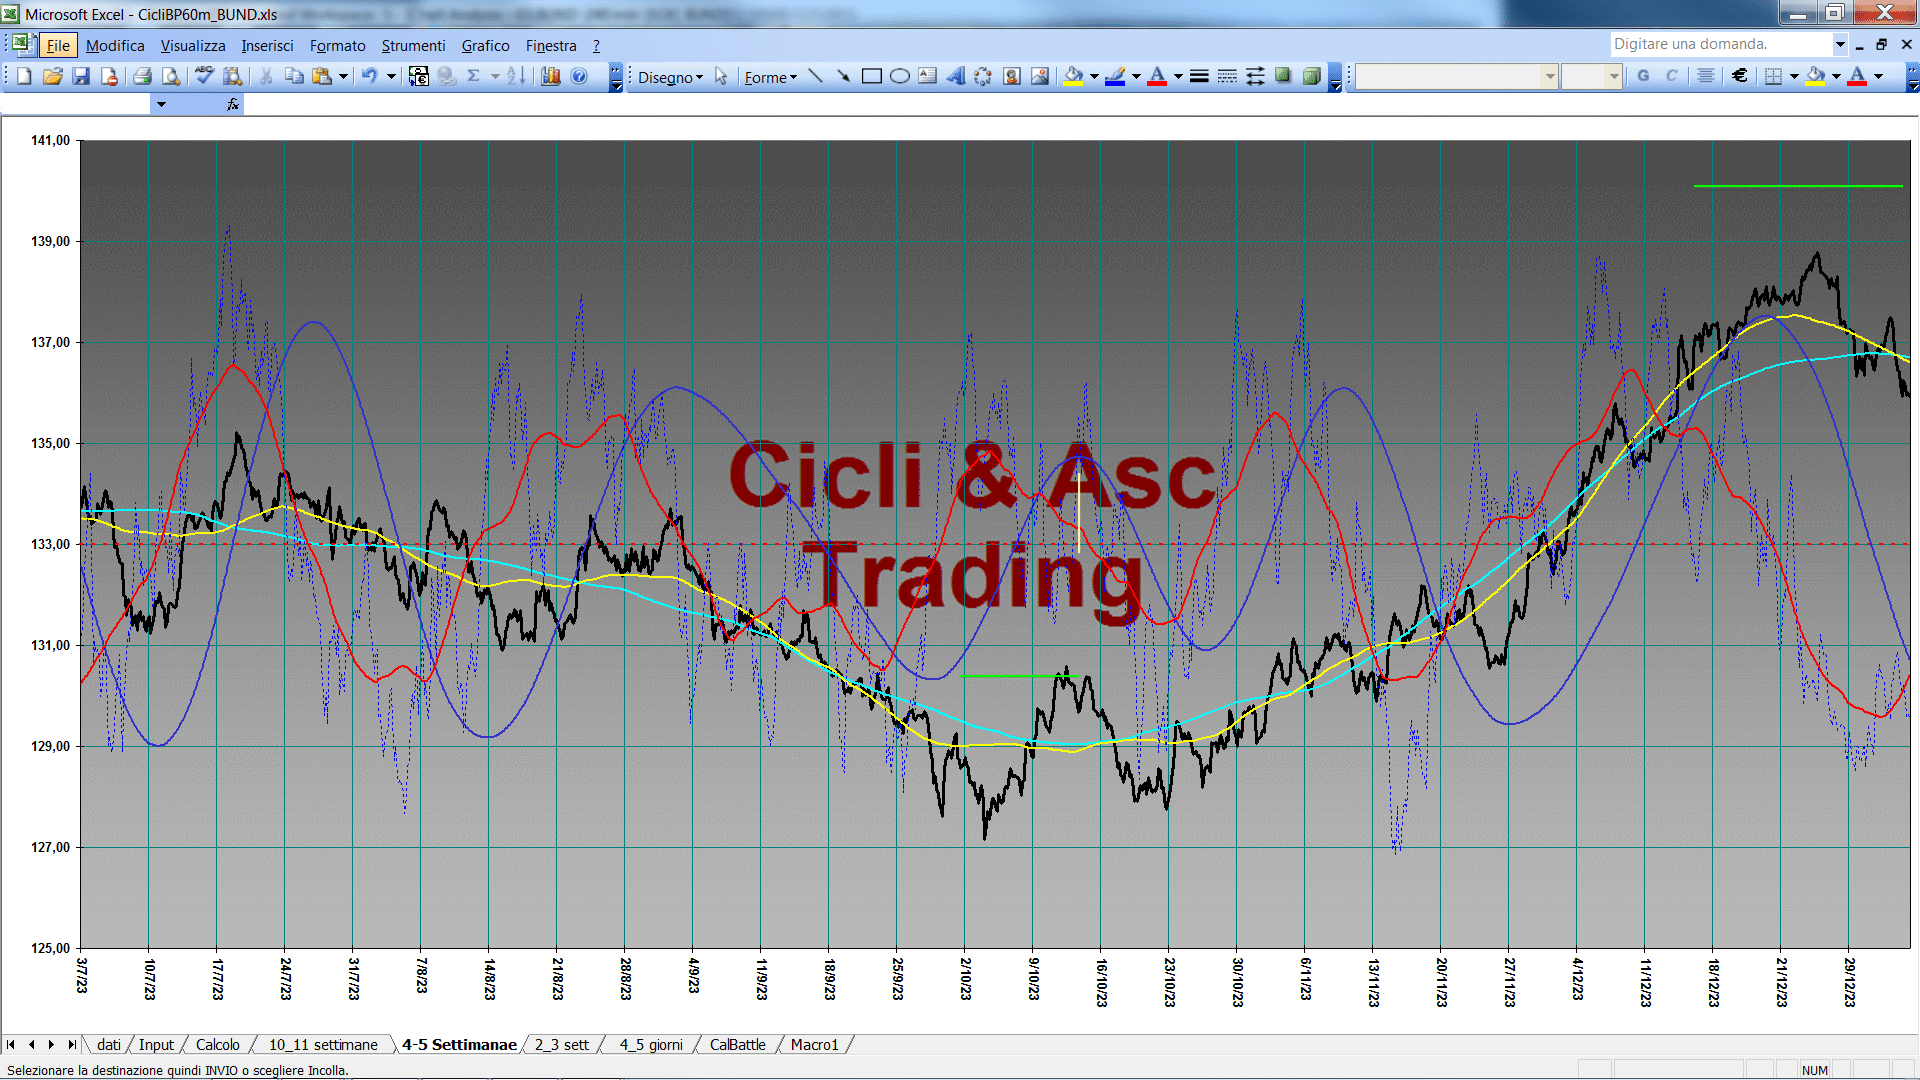Insert a diagram or organization chart

coord(983,76)
